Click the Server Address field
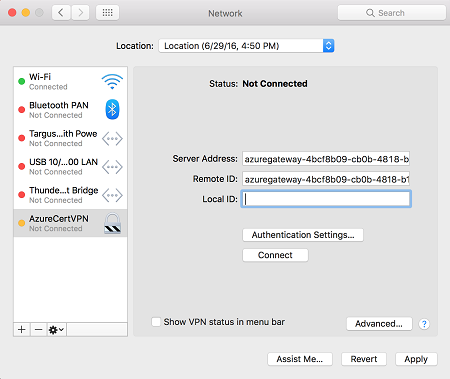The height and width of the screenshot is (379, 450). (326, 159)
